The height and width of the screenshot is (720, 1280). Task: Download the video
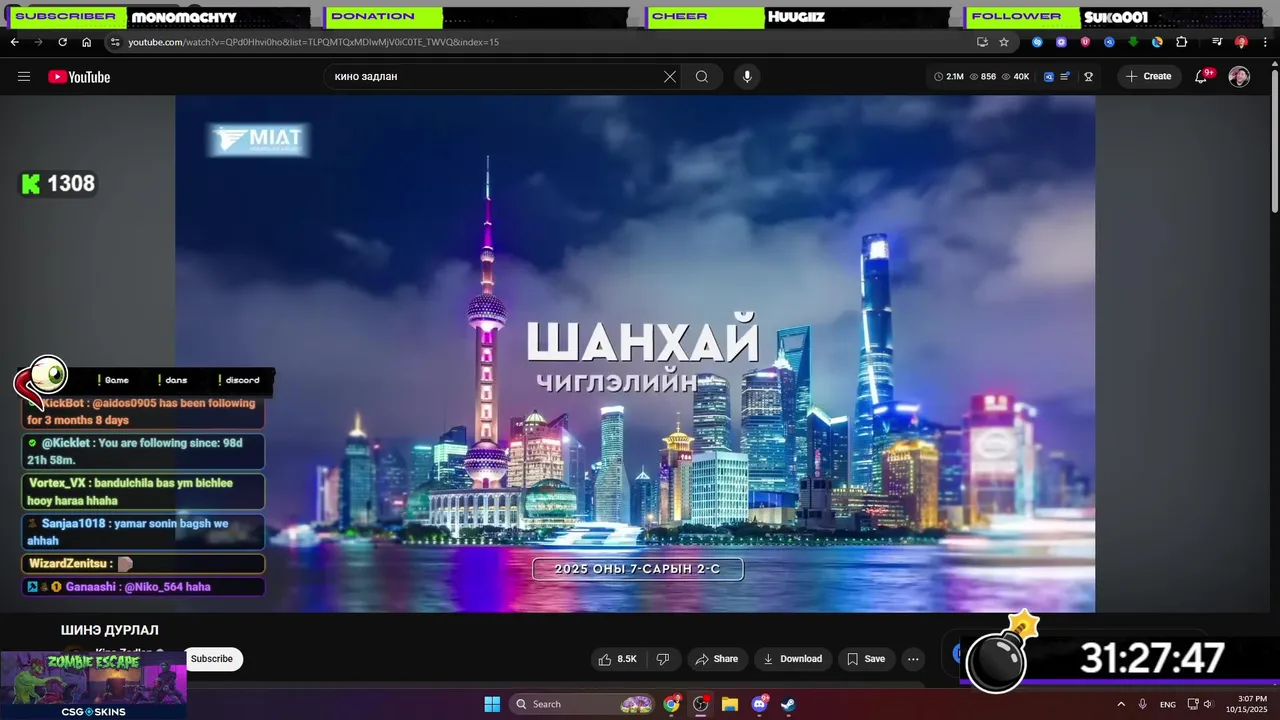(x=792, y=659)
